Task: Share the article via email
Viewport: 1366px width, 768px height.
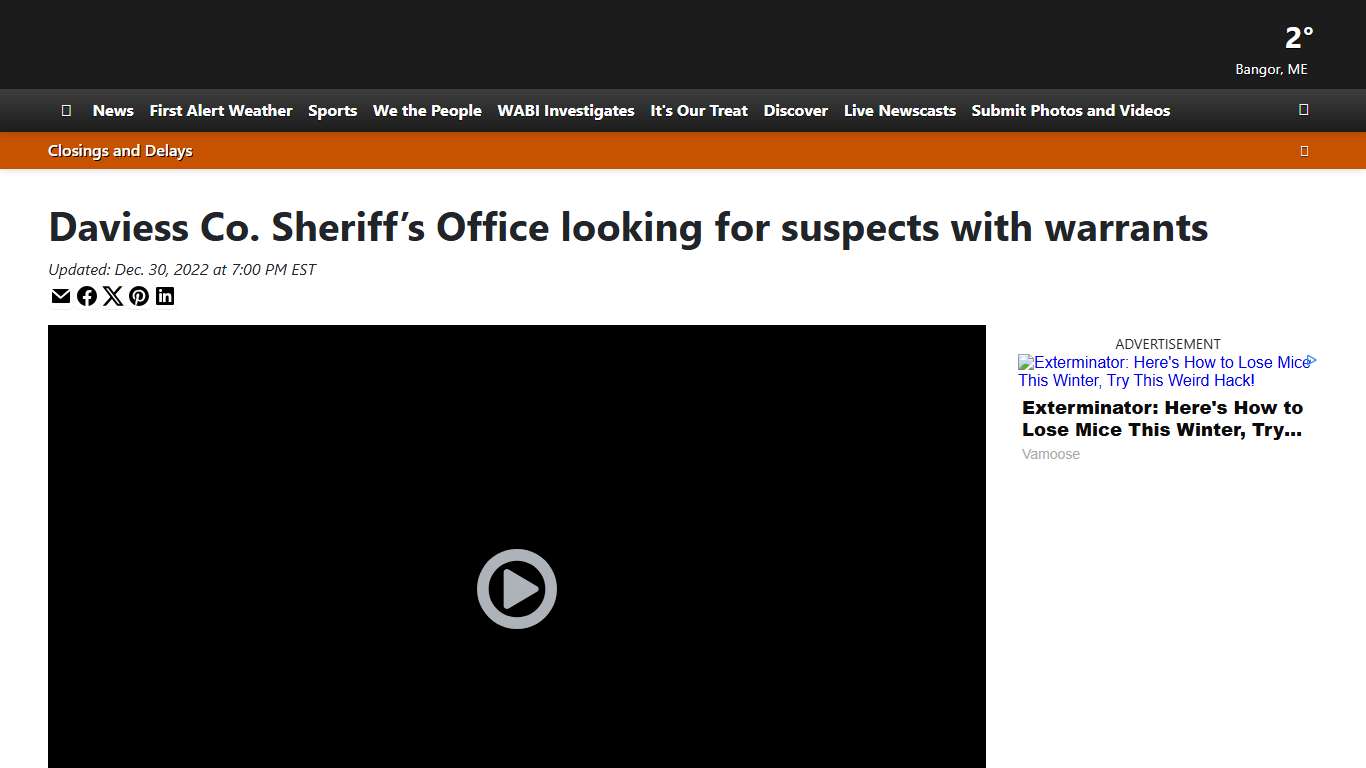Action: click(x=61, y=296)
